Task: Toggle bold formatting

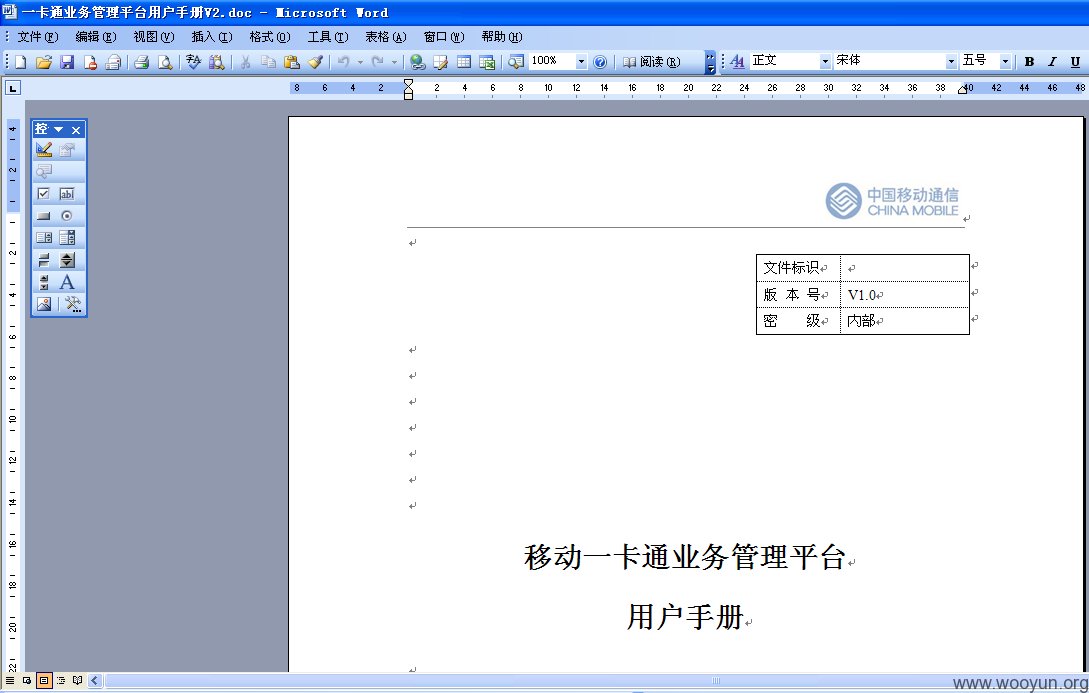Action: pyautogui.click(x=1029, y=62)
